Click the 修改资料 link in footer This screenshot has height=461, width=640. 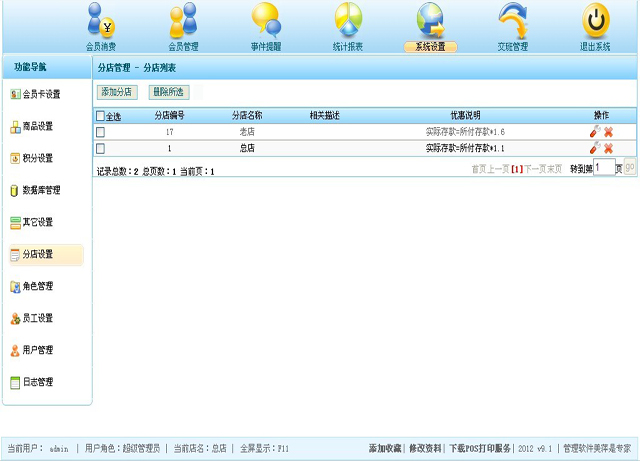(x=425, y=449)
